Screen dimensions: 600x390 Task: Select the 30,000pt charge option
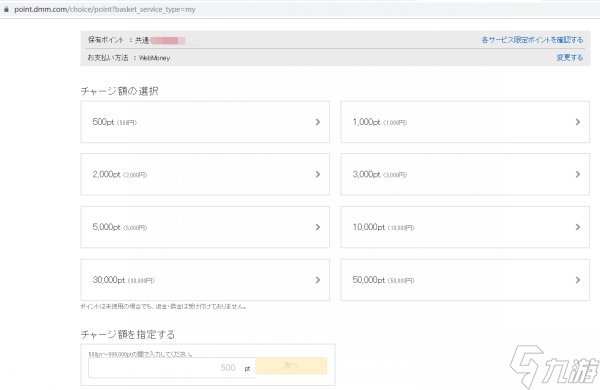click(205, 280)
